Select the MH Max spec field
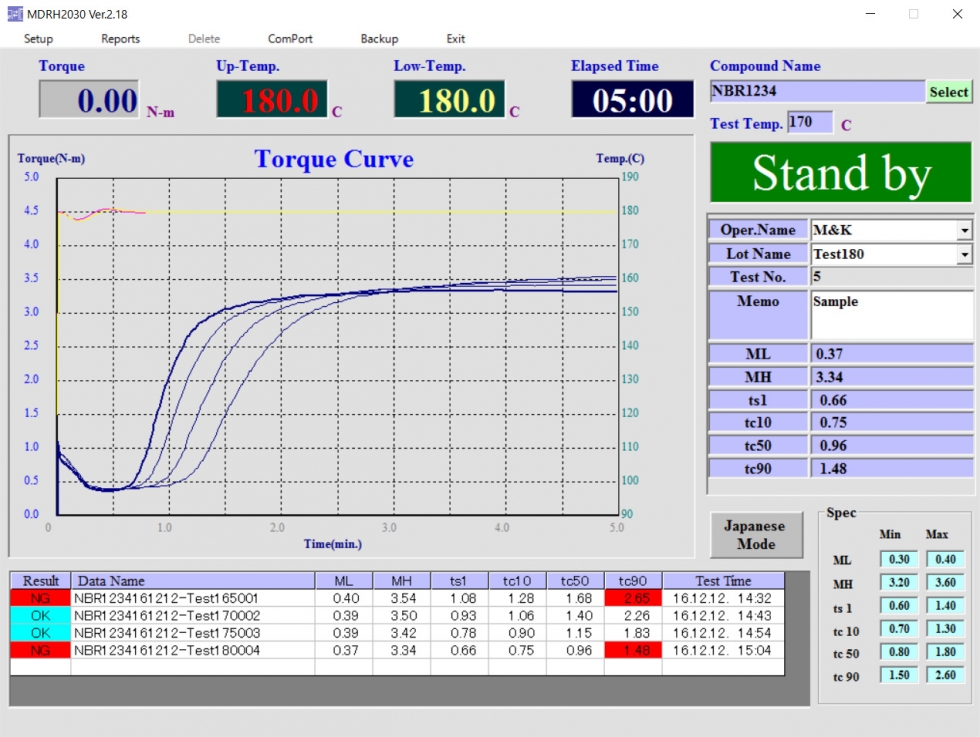 click(x=945, y=583)
